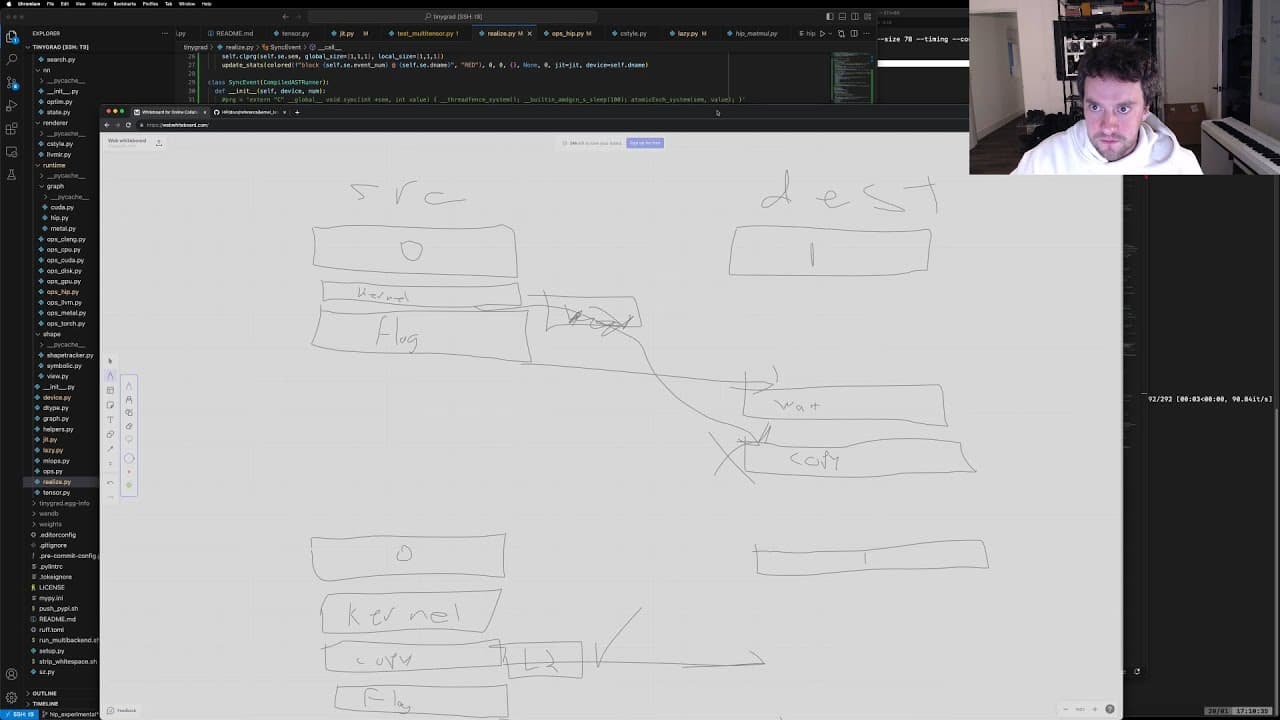Switch to the ops_hip.py editor tab
This screenshot has width=1280, height=720.
click(571, 33)
